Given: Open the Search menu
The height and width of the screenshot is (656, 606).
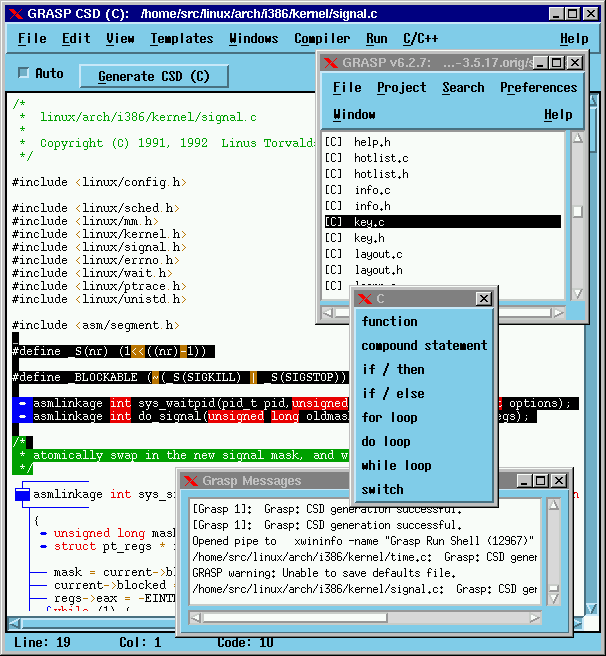Looking at the screenshot, I should pos(463,87).
